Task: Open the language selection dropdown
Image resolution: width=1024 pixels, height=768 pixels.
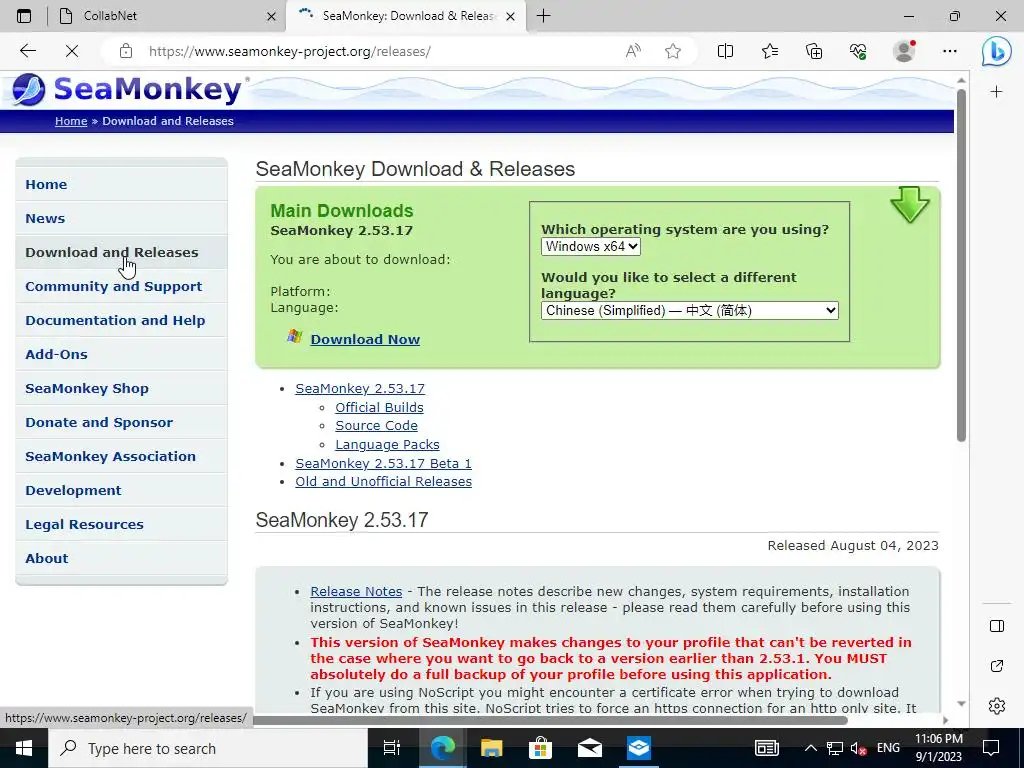Action: pyautogui.click(x=690, y=310)
